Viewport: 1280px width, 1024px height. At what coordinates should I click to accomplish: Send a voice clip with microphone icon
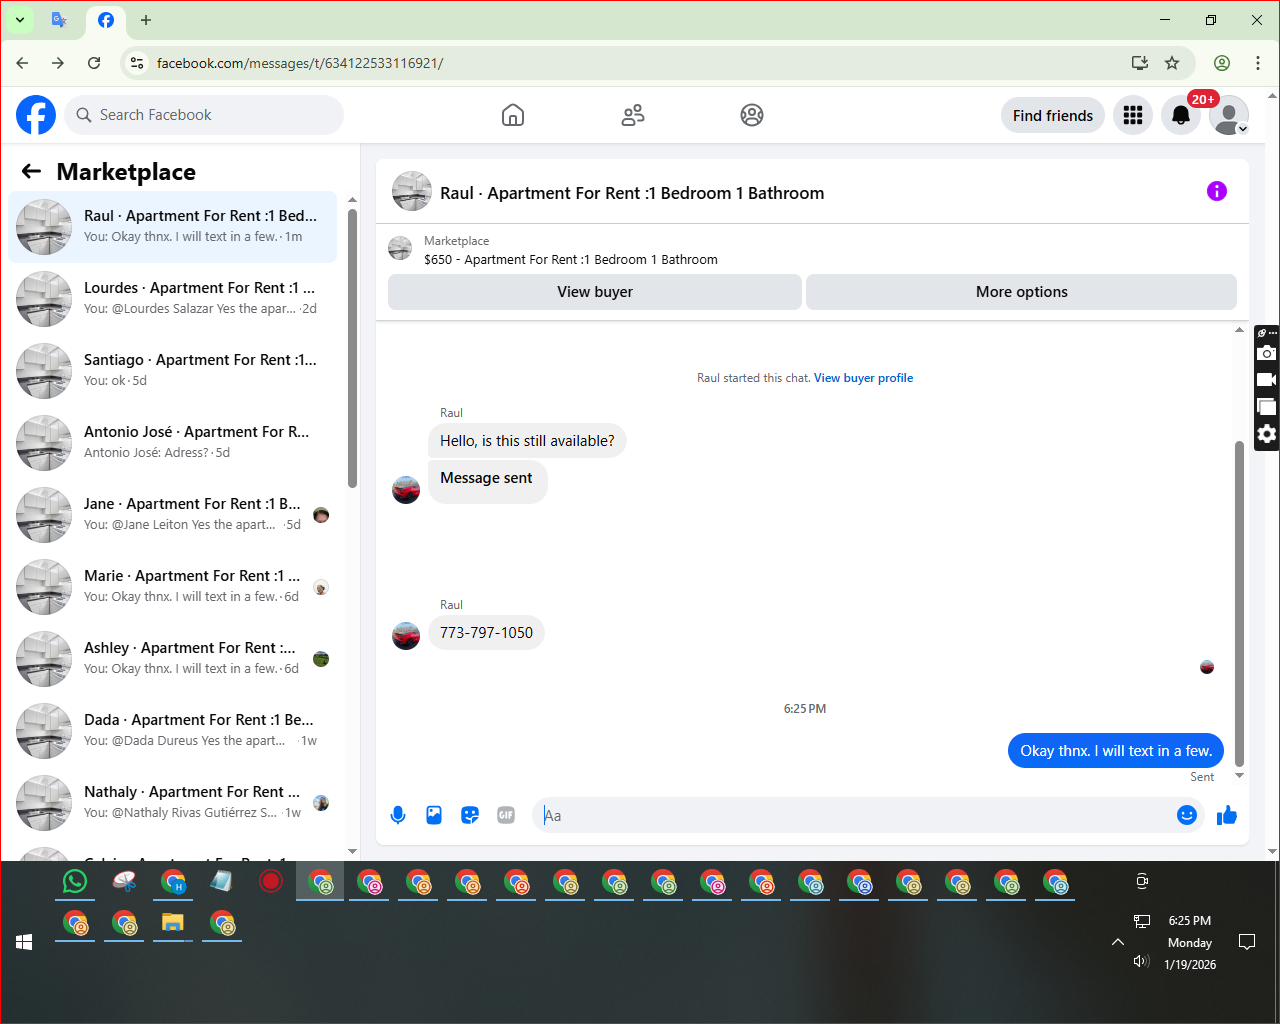[x=398, y=815]
